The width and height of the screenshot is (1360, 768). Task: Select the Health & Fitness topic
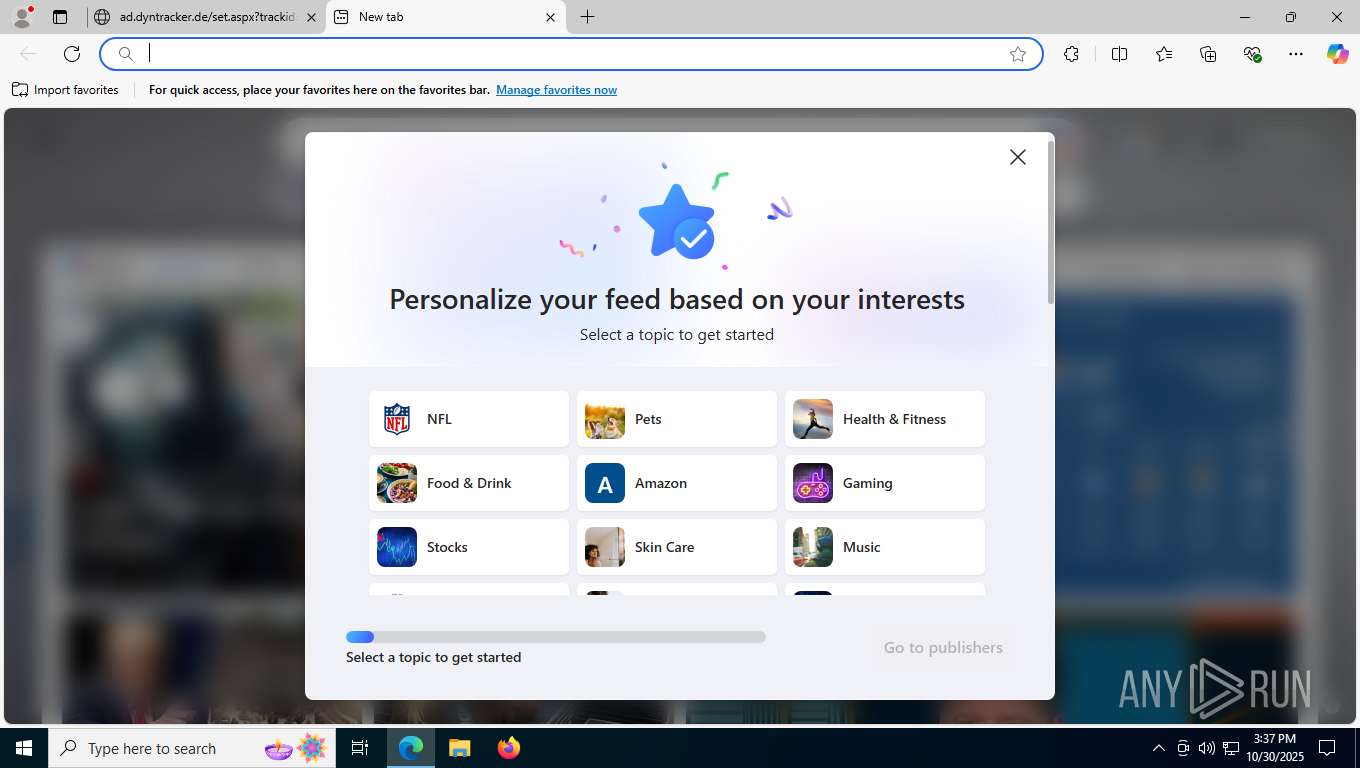coord(885,419)
